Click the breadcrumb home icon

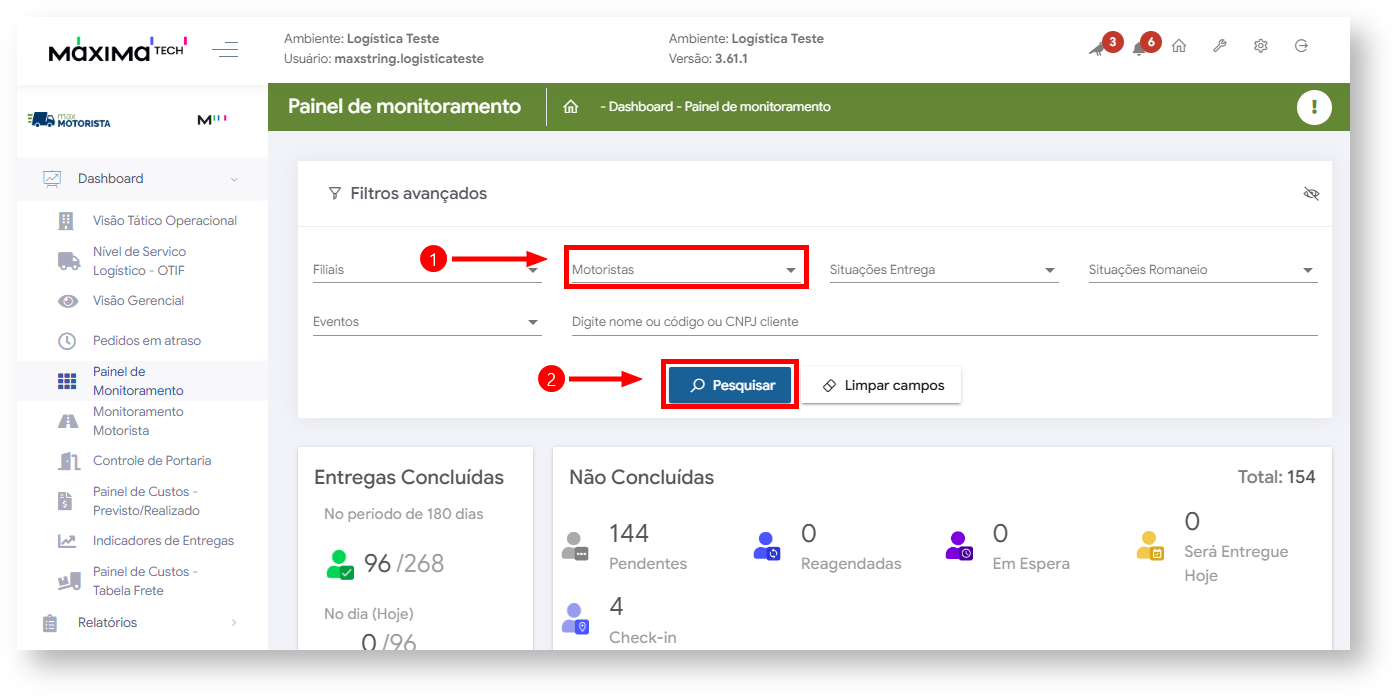[x=571, y=107]
